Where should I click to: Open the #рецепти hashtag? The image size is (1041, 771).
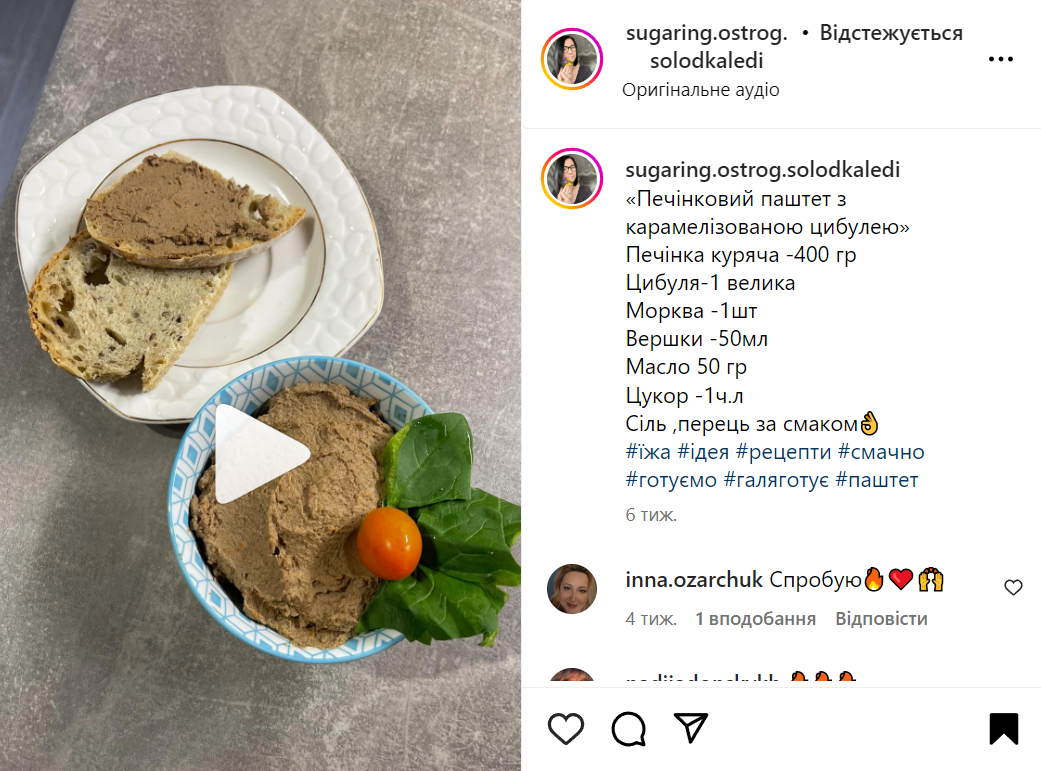[783, 452]
